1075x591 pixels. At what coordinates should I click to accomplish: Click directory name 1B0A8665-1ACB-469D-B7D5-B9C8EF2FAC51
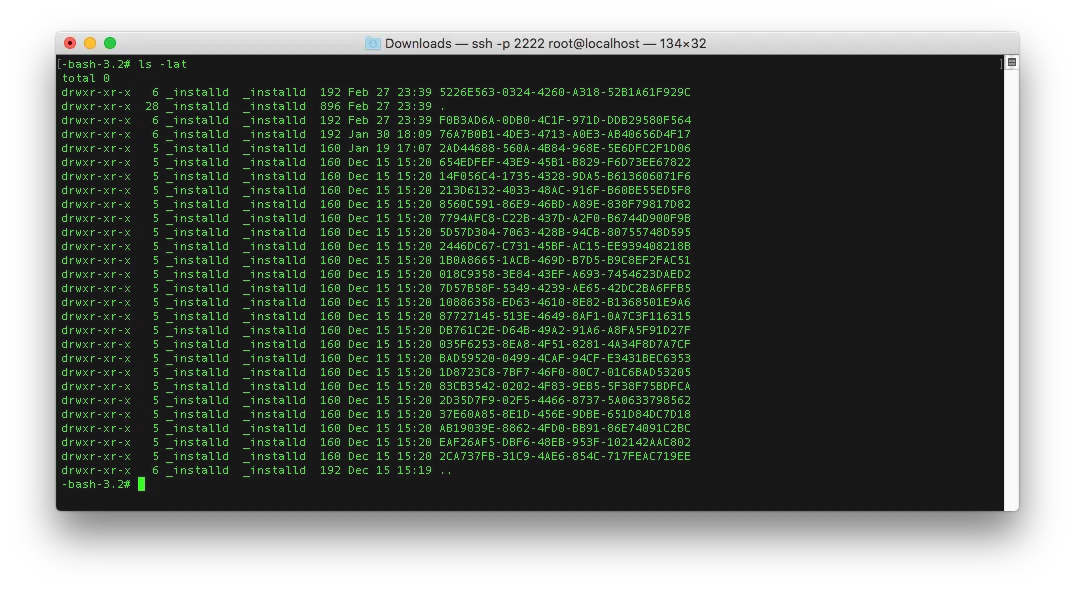point(565,261)
